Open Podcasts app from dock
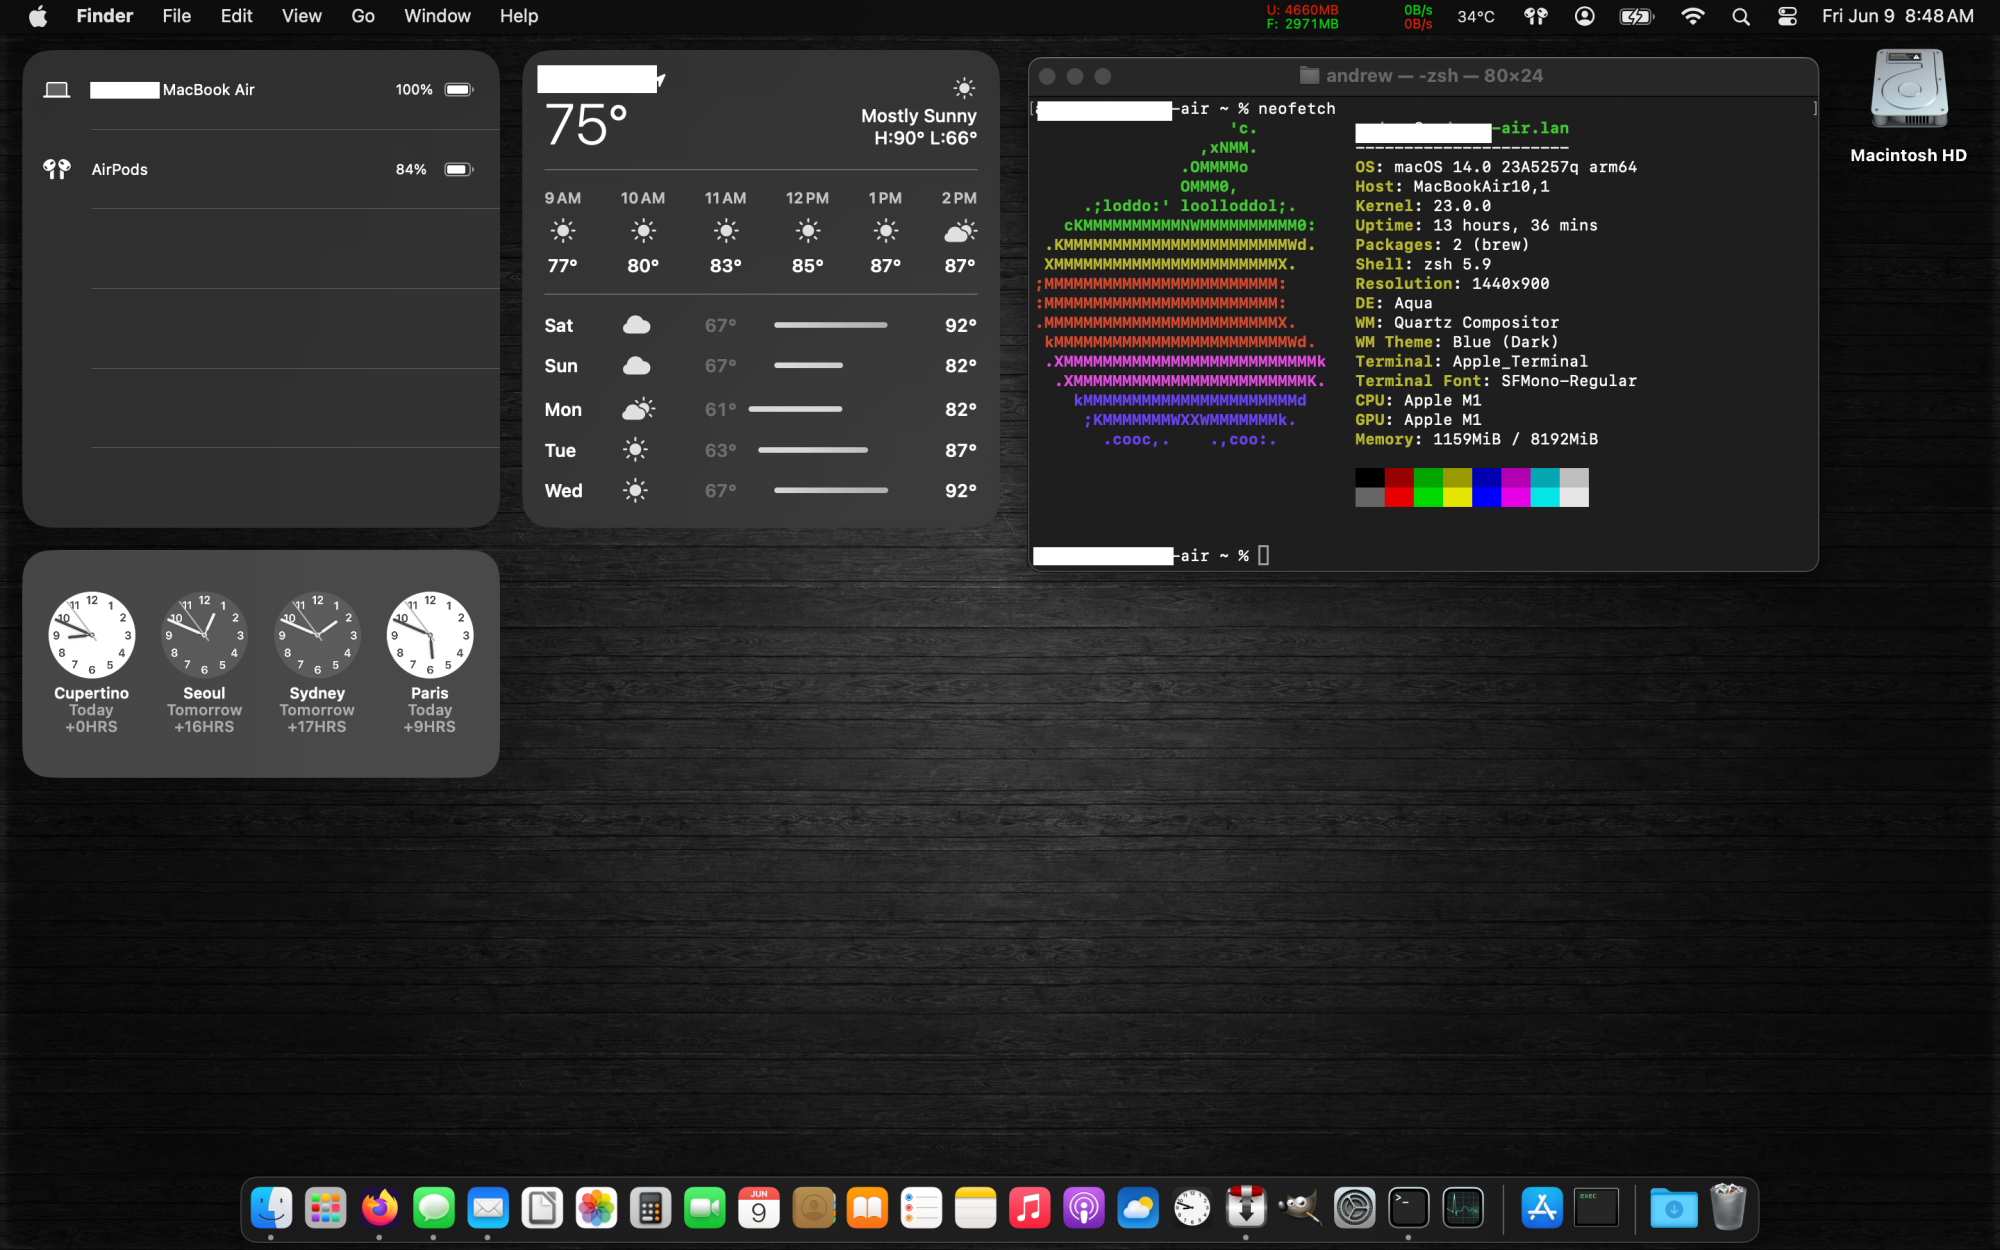2000x1250 pixels. (x=1084, y=1209)
